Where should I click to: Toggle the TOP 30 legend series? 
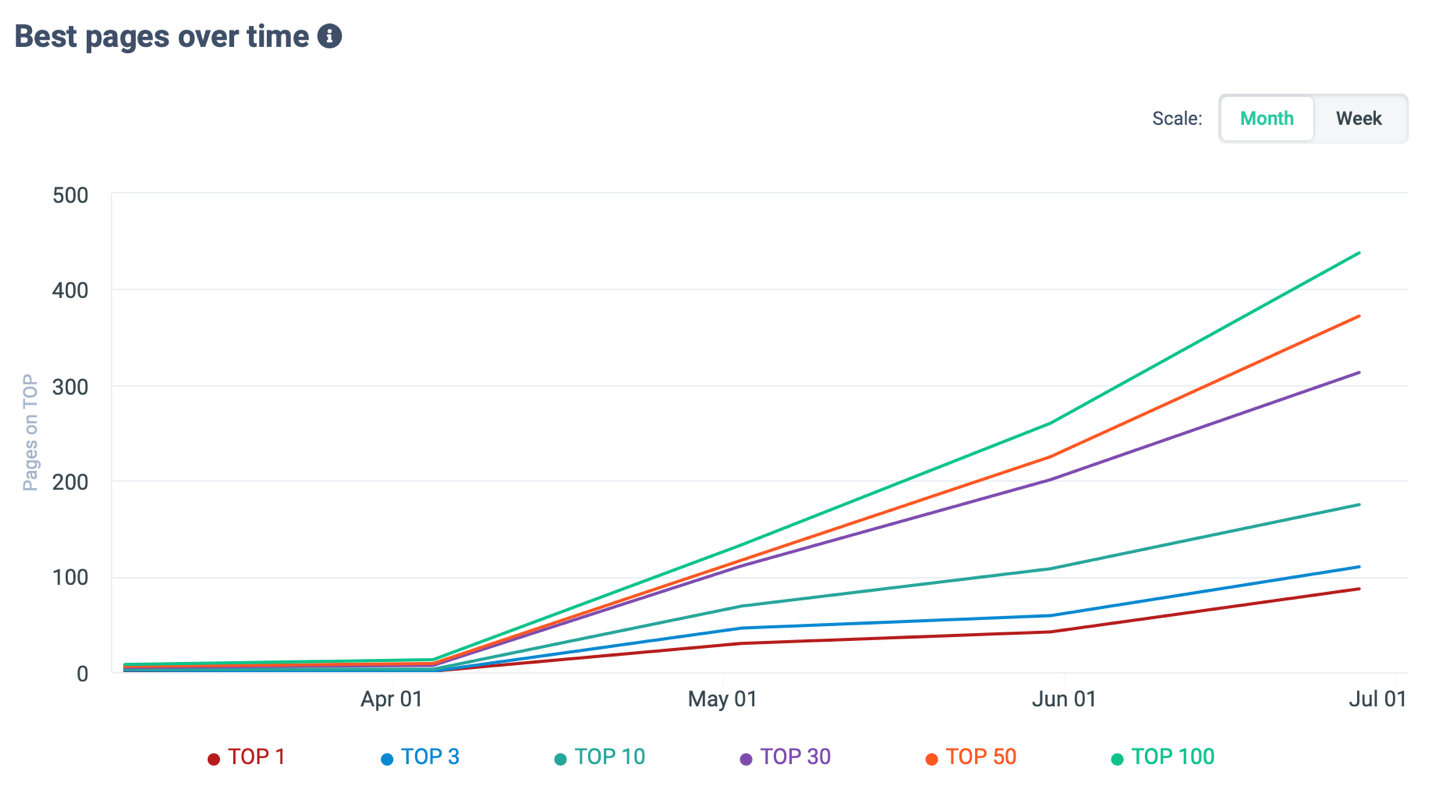point(785,757)
